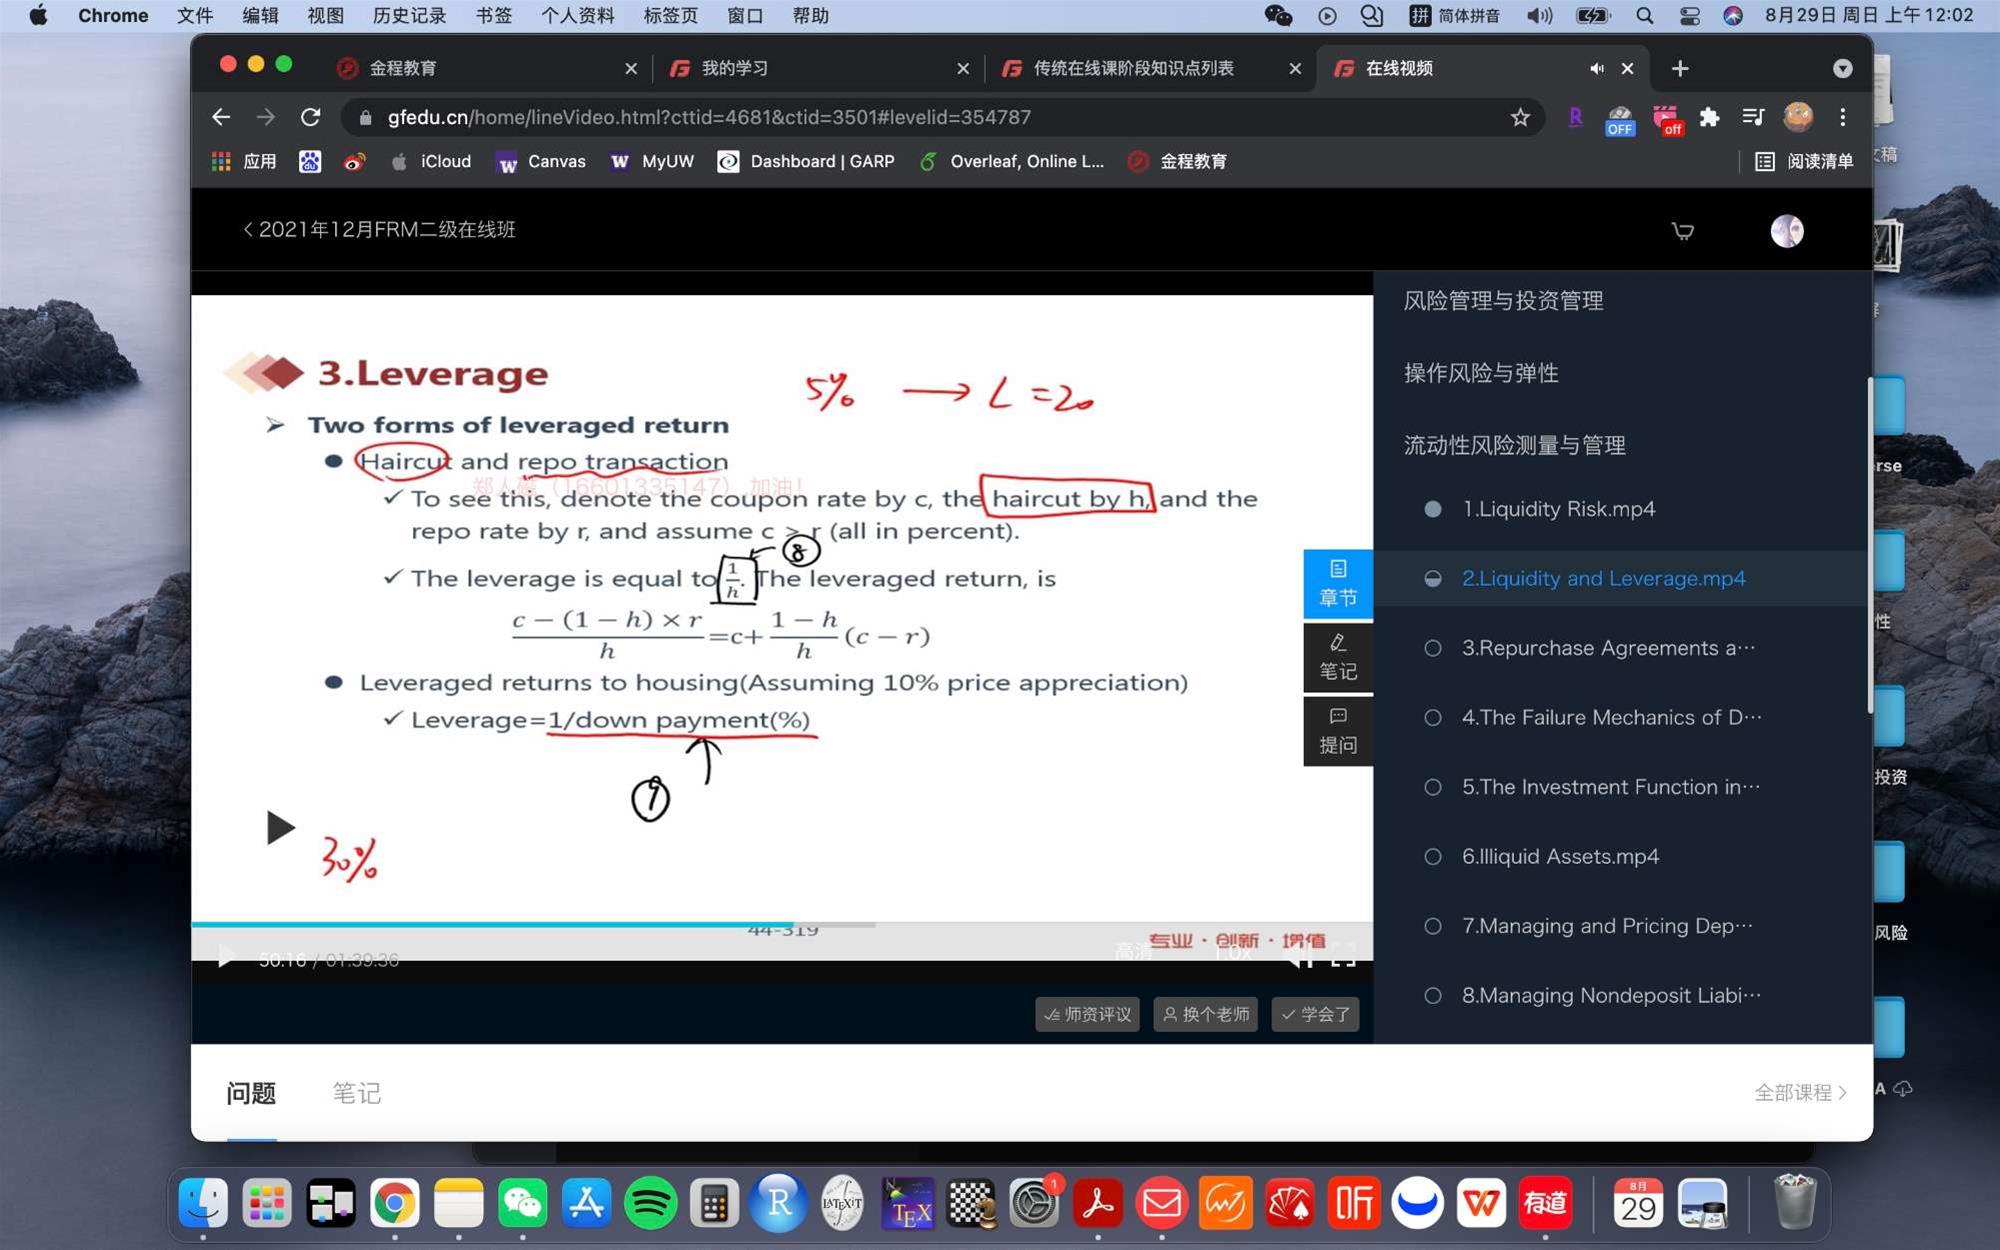Go back via 2021年12月FRM二级在线班

(x=380, y=229)
